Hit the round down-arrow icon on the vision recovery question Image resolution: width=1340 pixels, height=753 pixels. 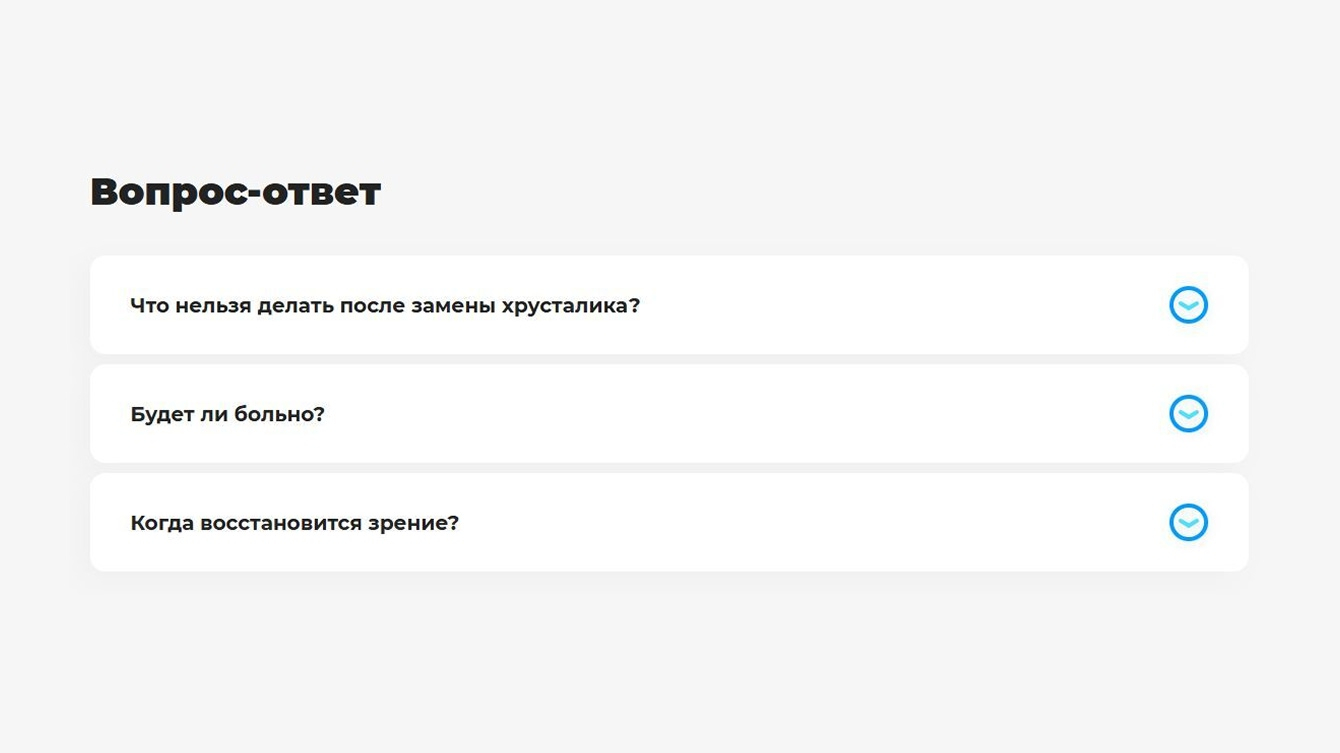coord(1188,522)
